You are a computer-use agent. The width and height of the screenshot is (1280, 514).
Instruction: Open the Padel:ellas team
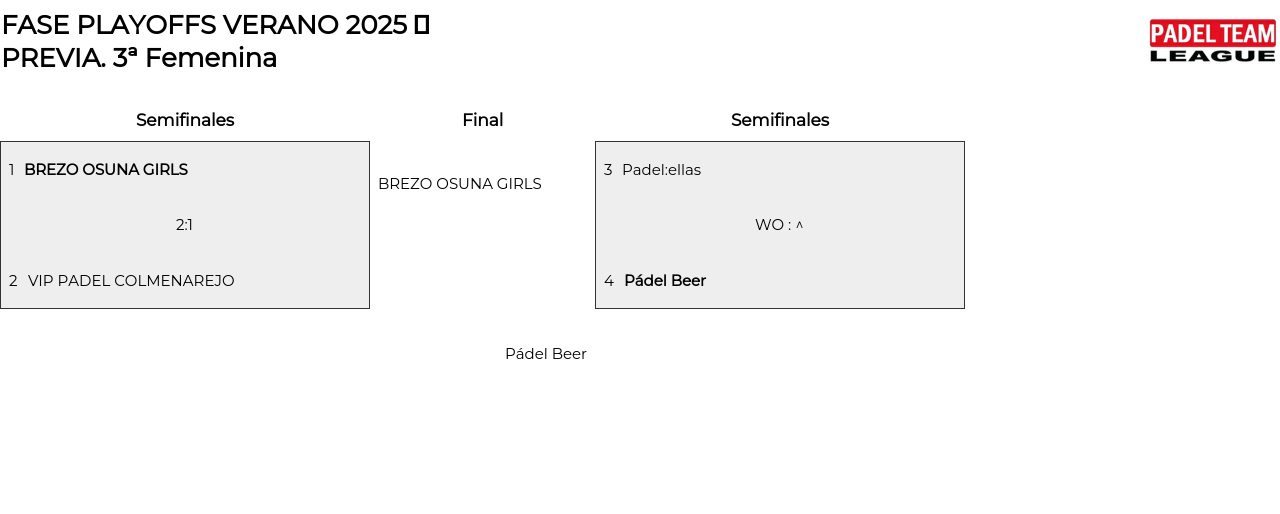661,170
